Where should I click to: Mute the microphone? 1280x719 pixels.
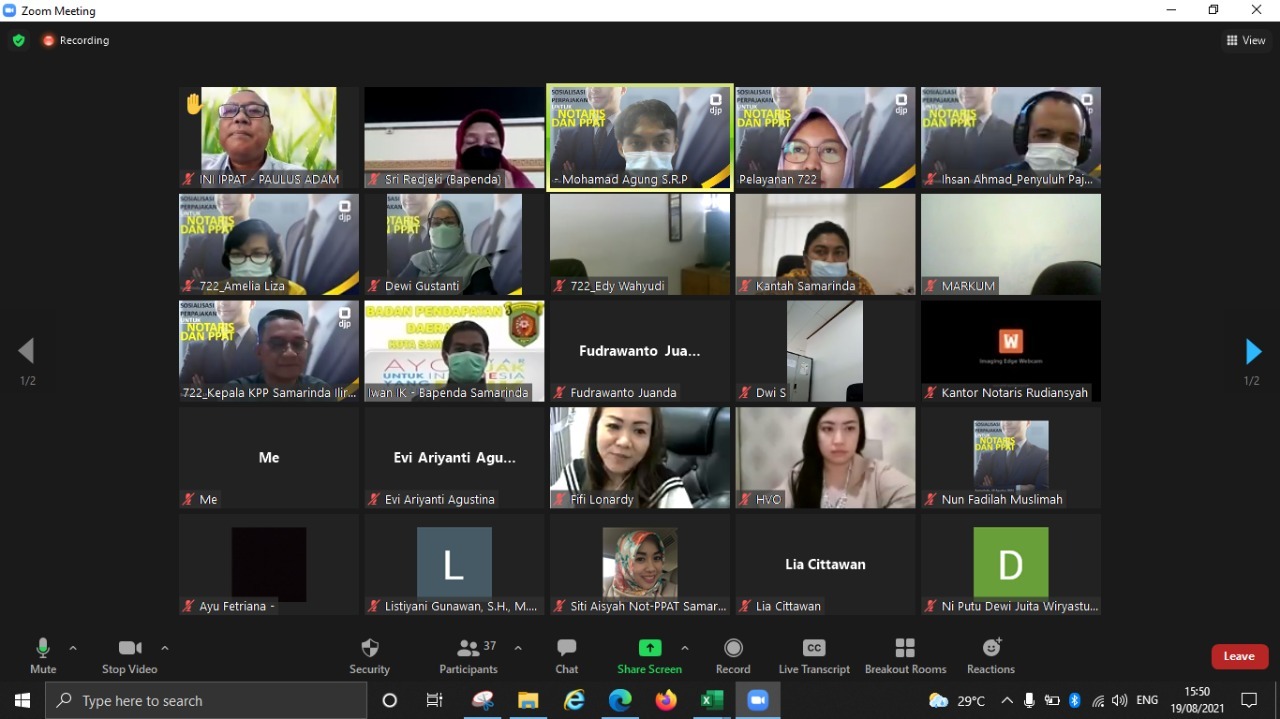coord(43,655)
